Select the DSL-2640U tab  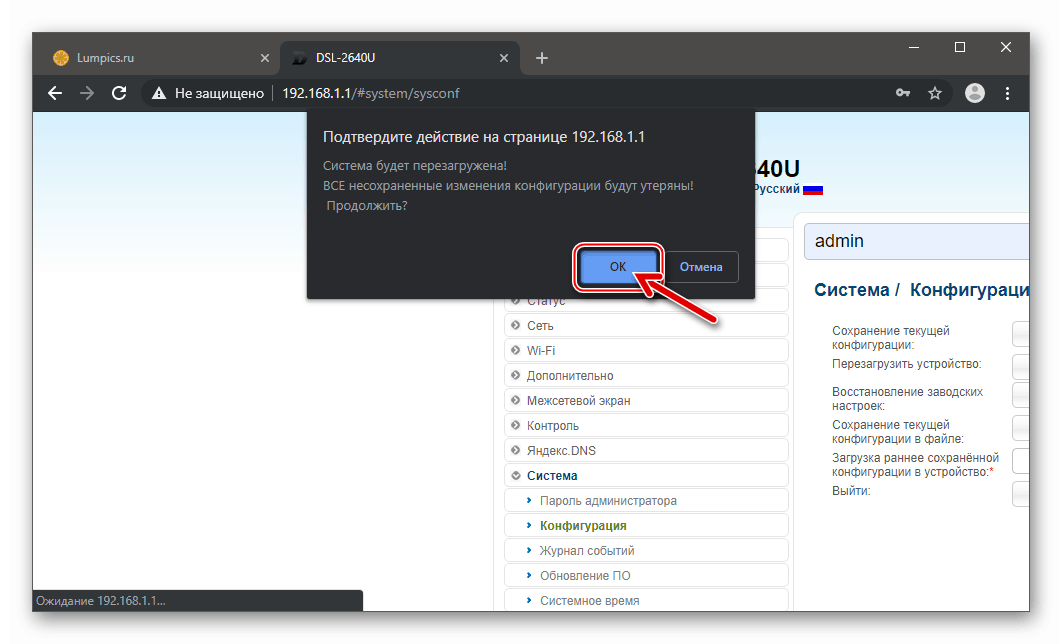coord(400,58)
